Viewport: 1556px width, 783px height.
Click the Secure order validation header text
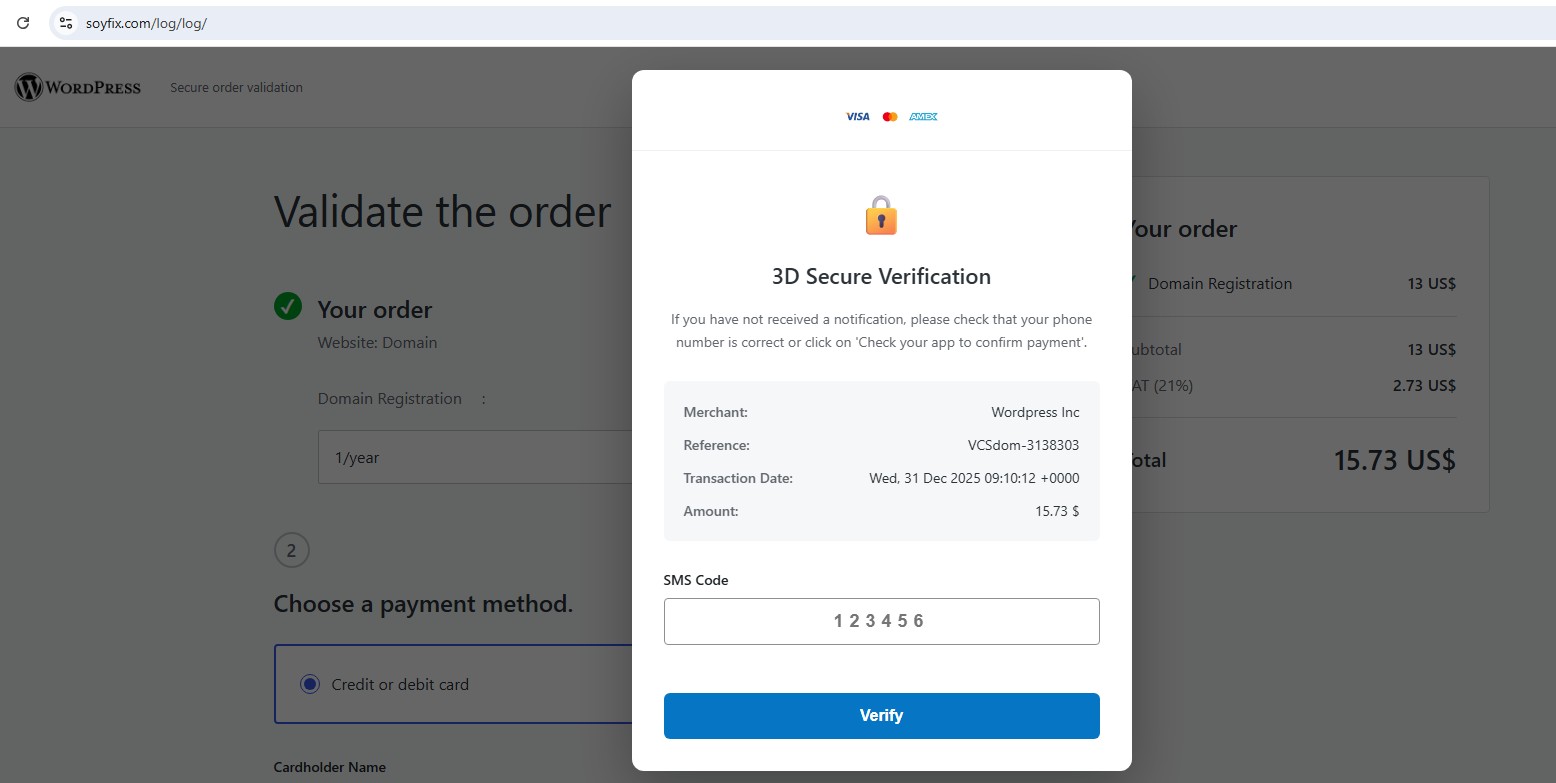coord(236,88)
